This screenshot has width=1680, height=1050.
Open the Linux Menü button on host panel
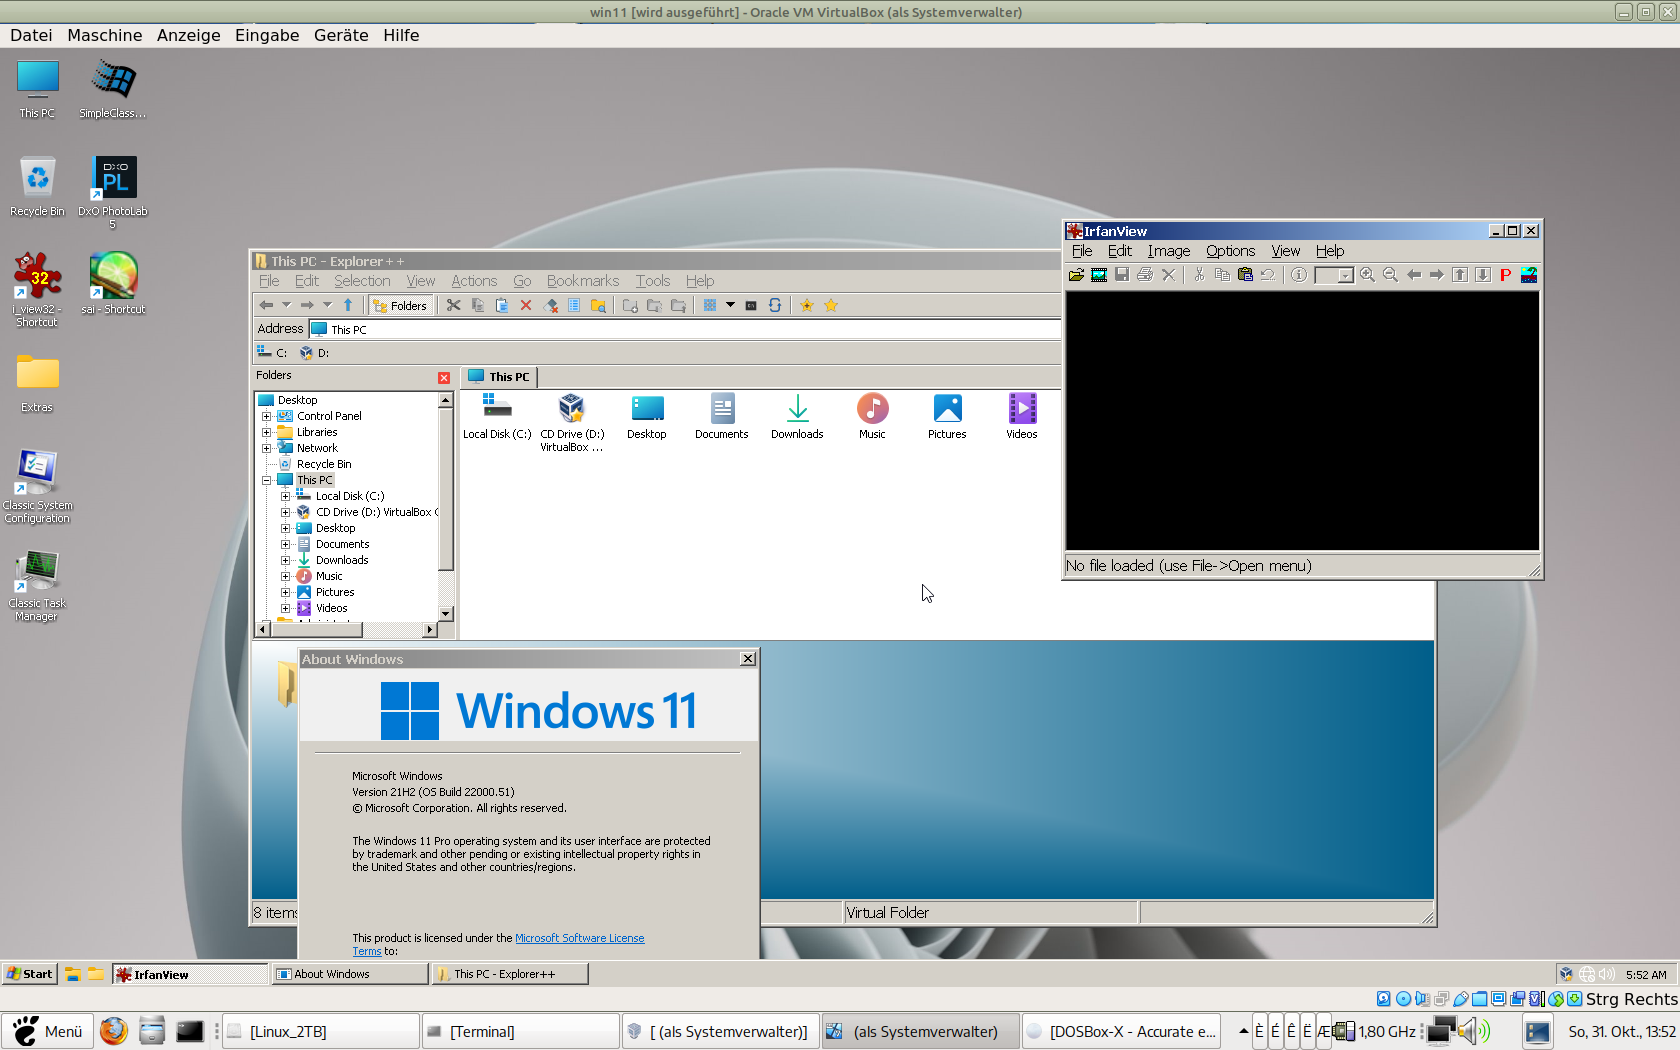48,1031
